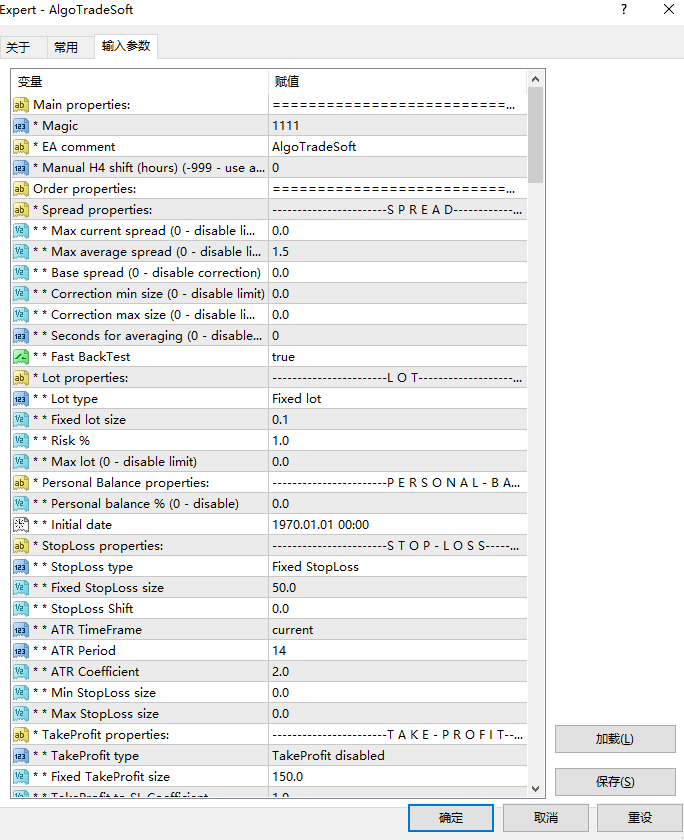Click the double icon beside Fixed lot size

20,420
